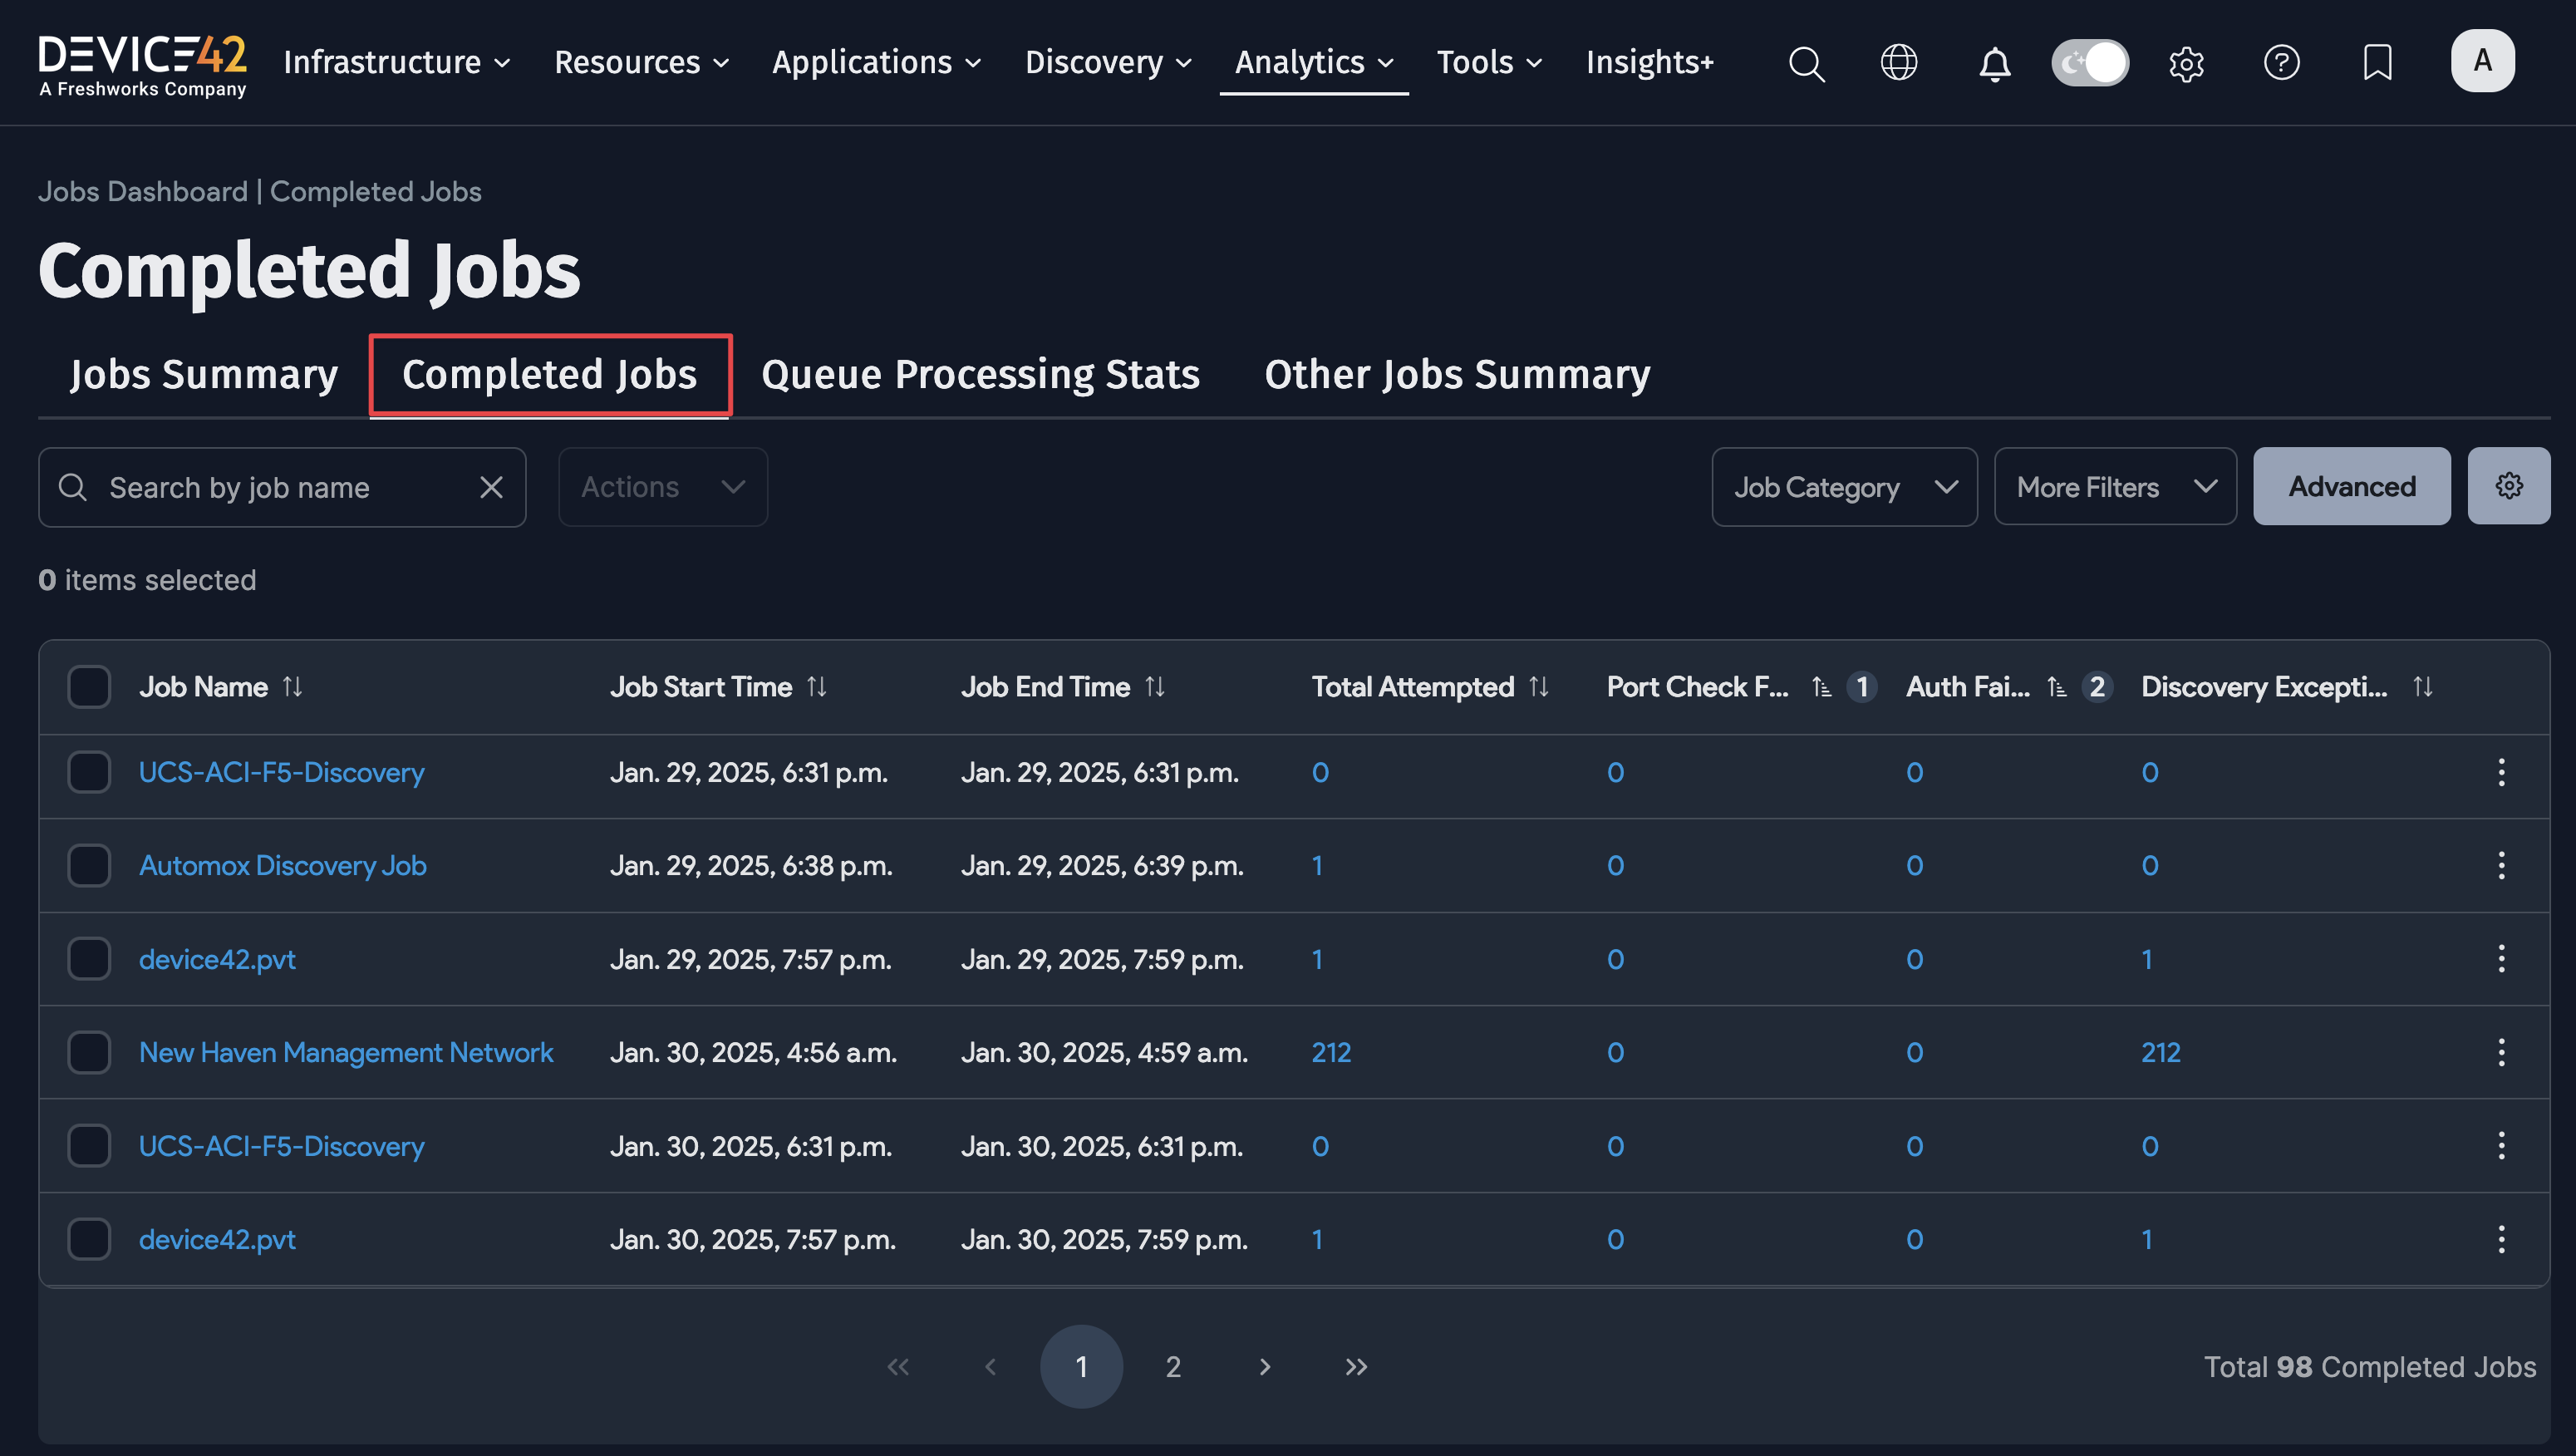Toggle the dark mode switch
The width and height of the screenshot is (2576, 1456).
point(2090,62)
